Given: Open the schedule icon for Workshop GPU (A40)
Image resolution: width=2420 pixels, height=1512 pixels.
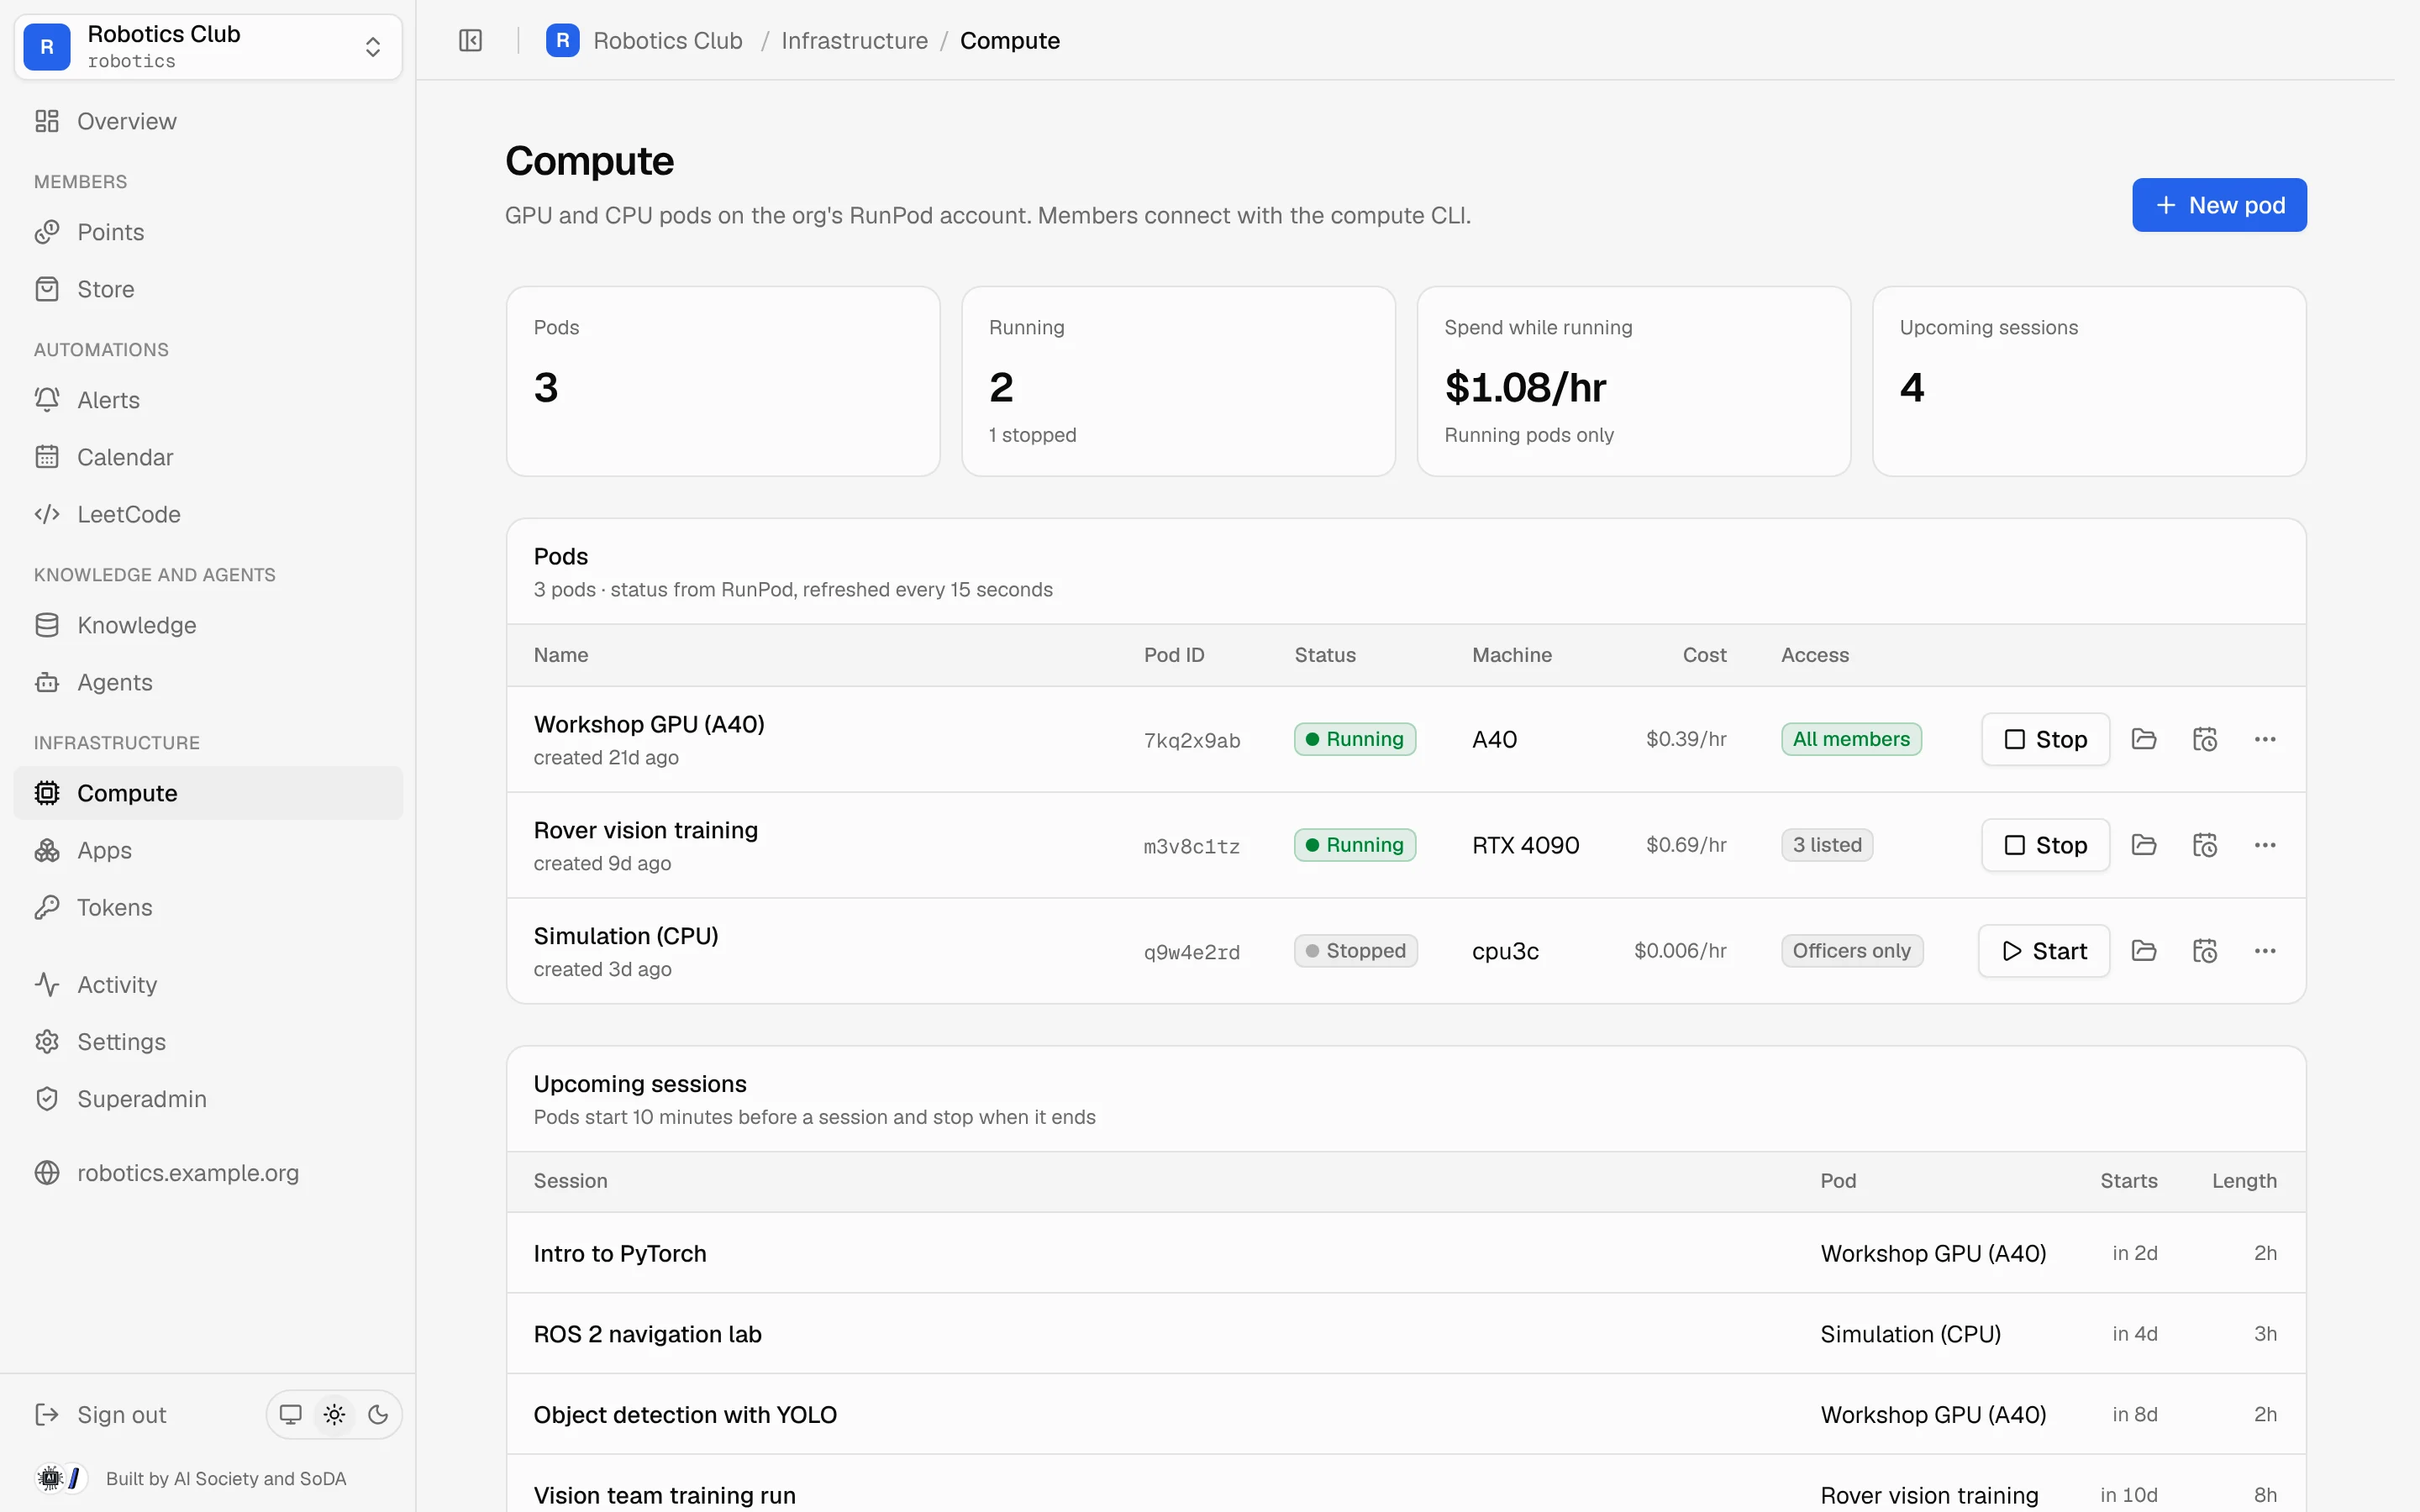Looking at the screenshot, I should [x=2204, y=739].
